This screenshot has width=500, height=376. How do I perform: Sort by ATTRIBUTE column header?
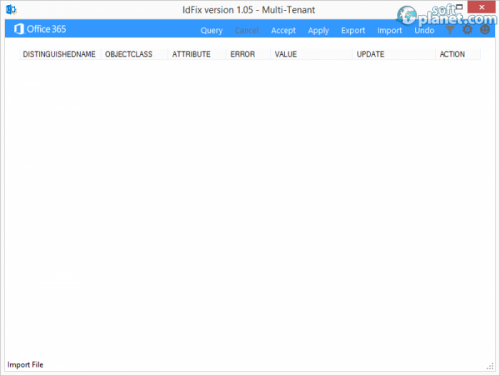[197, 54]
